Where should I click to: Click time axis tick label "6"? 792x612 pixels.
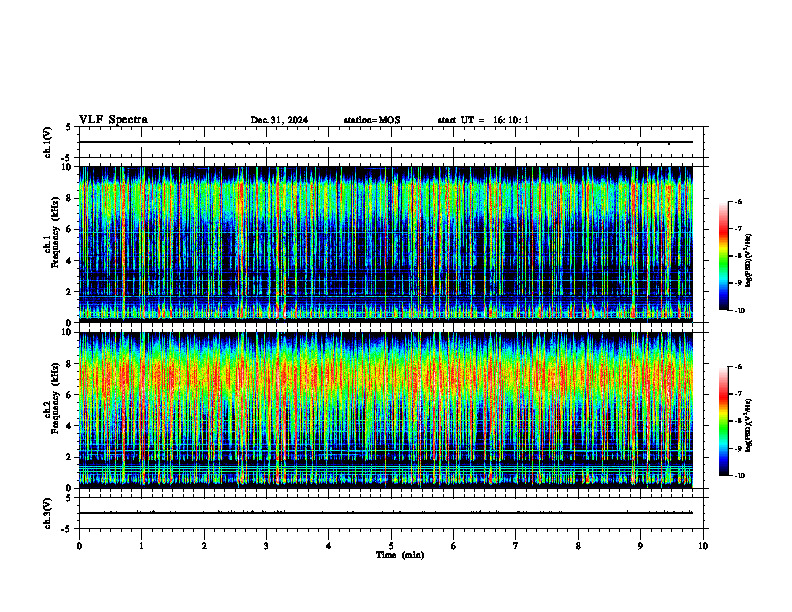coord(454,546)
